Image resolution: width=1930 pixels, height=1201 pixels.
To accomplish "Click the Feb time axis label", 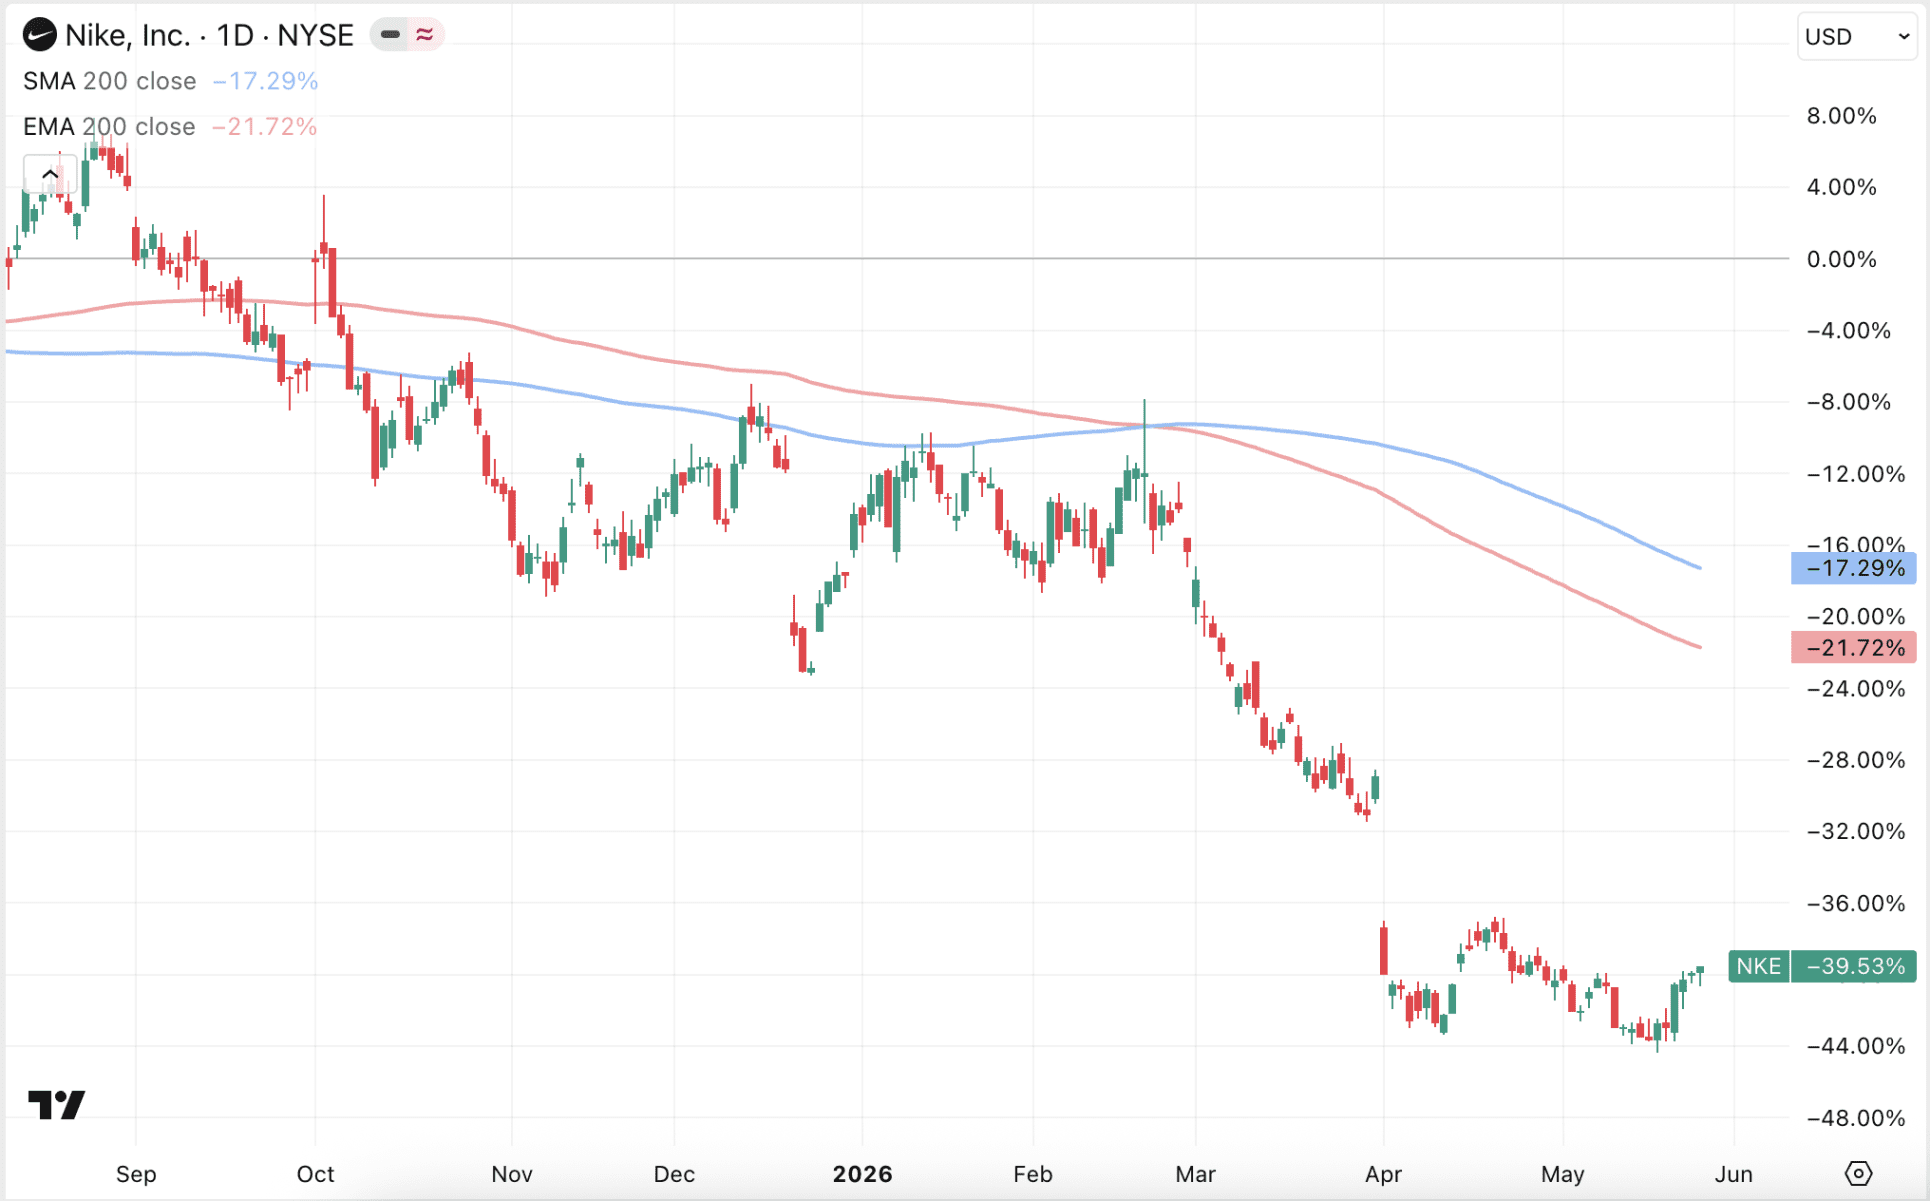I will click(x=1033, y=1174).
